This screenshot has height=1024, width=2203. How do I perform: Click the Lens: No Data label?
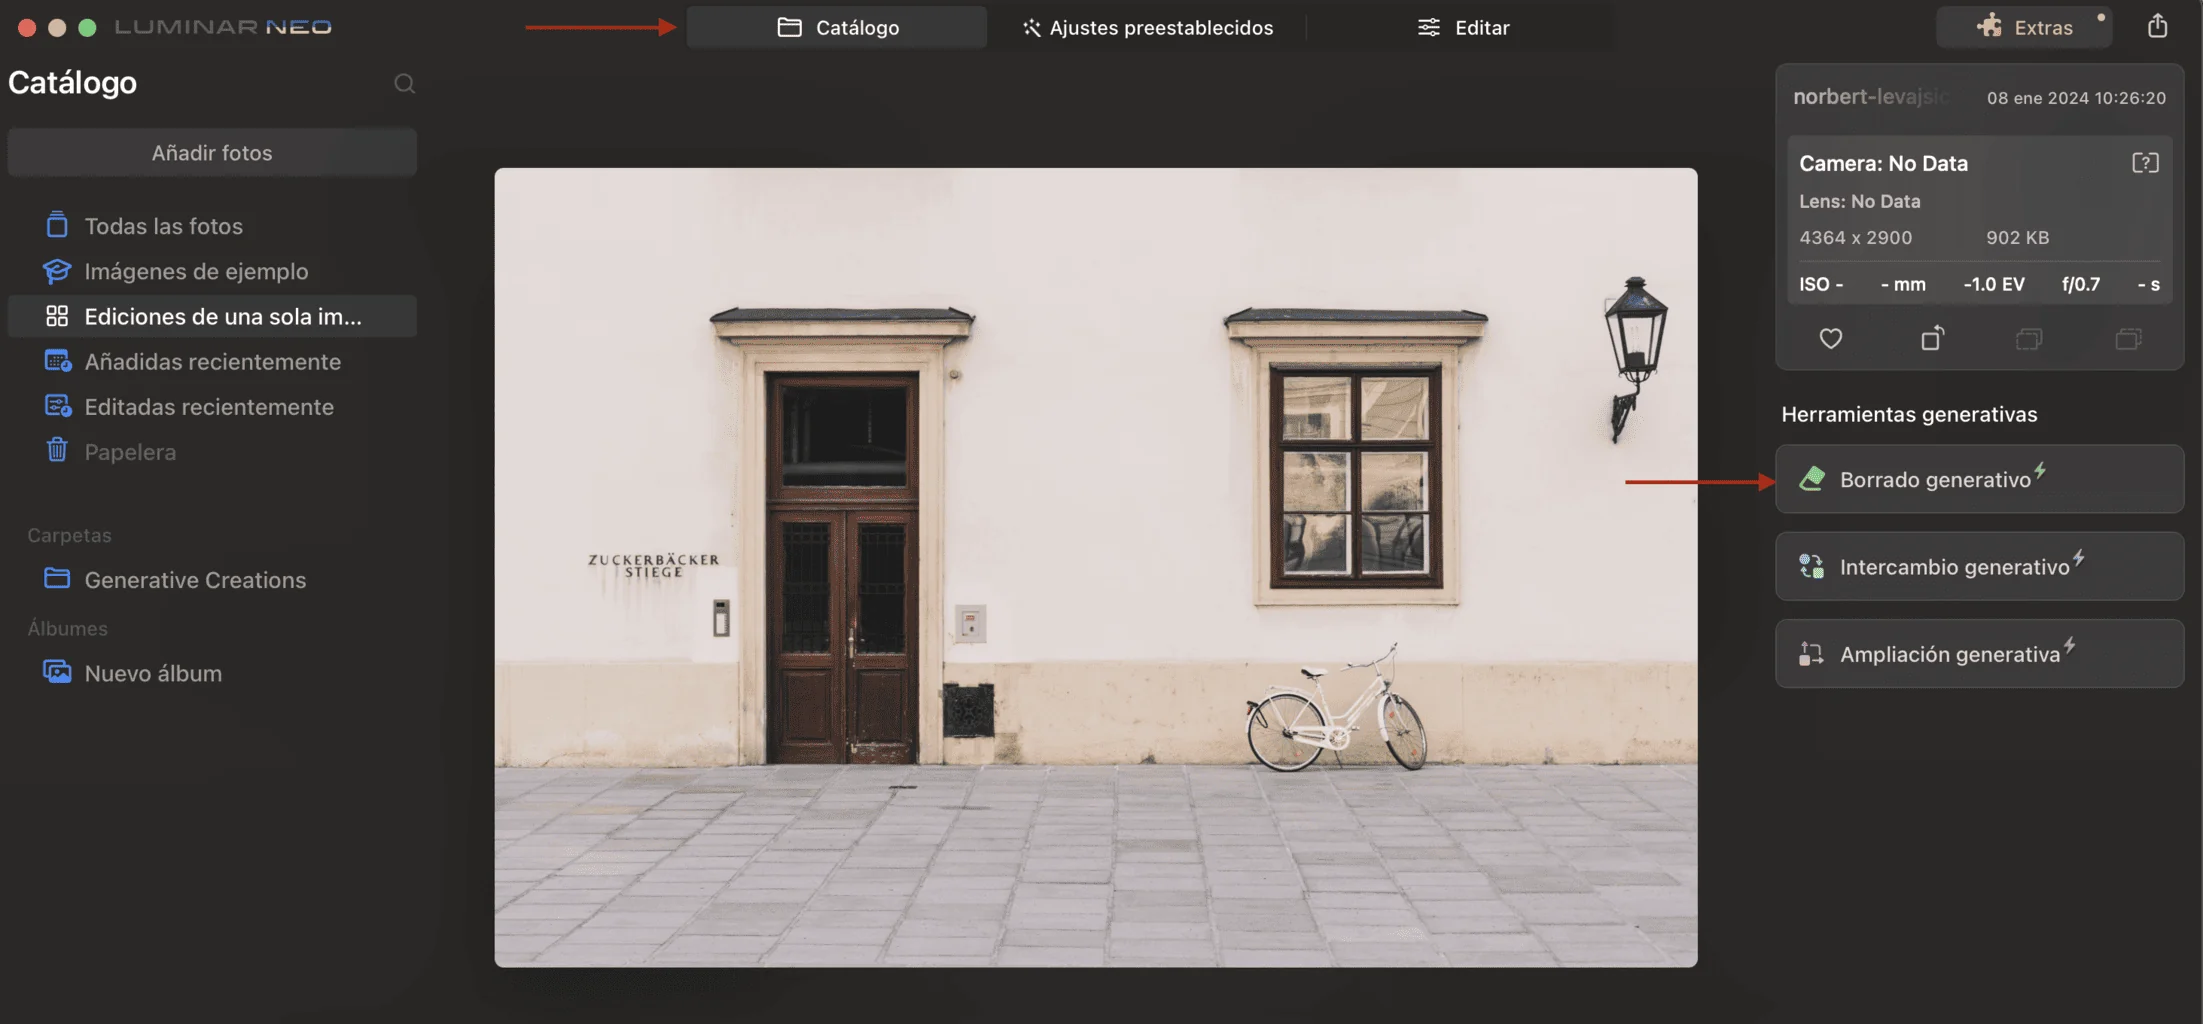(x=1859, y=201)
